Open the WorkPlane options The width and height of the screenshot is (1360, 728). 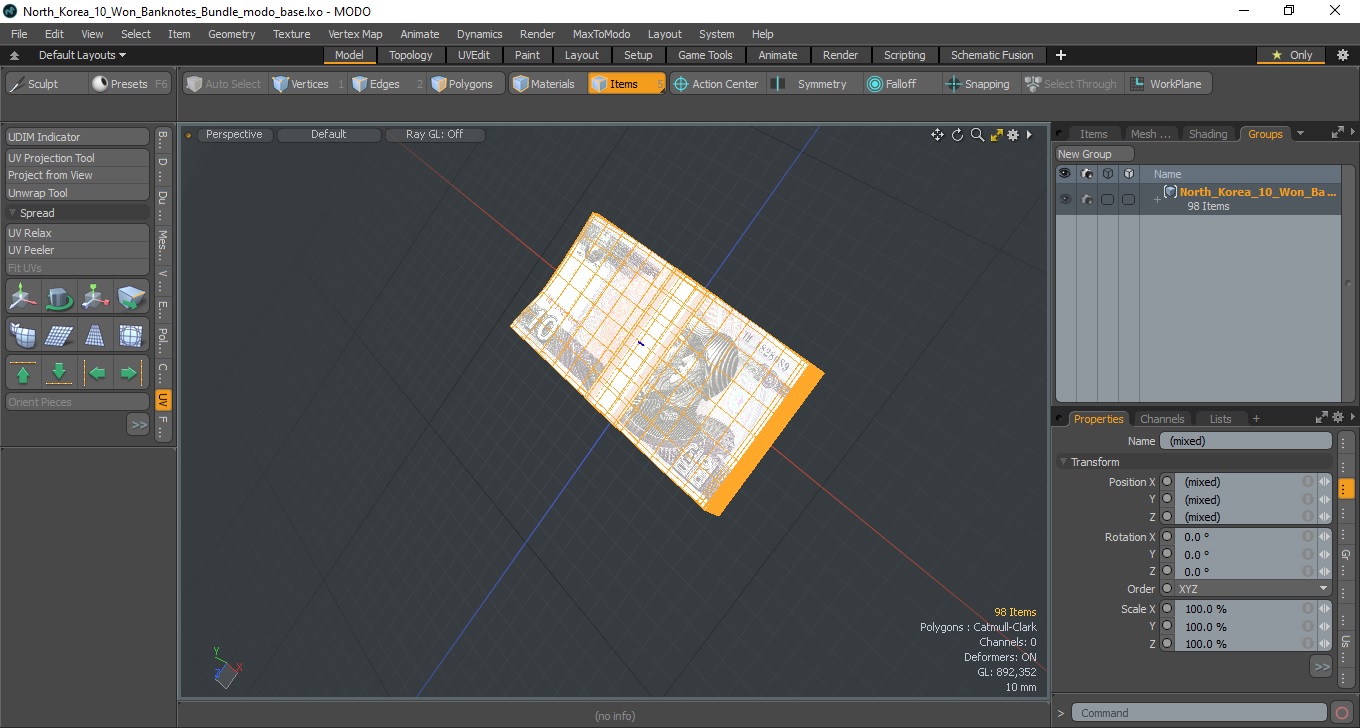(x=1168, y=84)
